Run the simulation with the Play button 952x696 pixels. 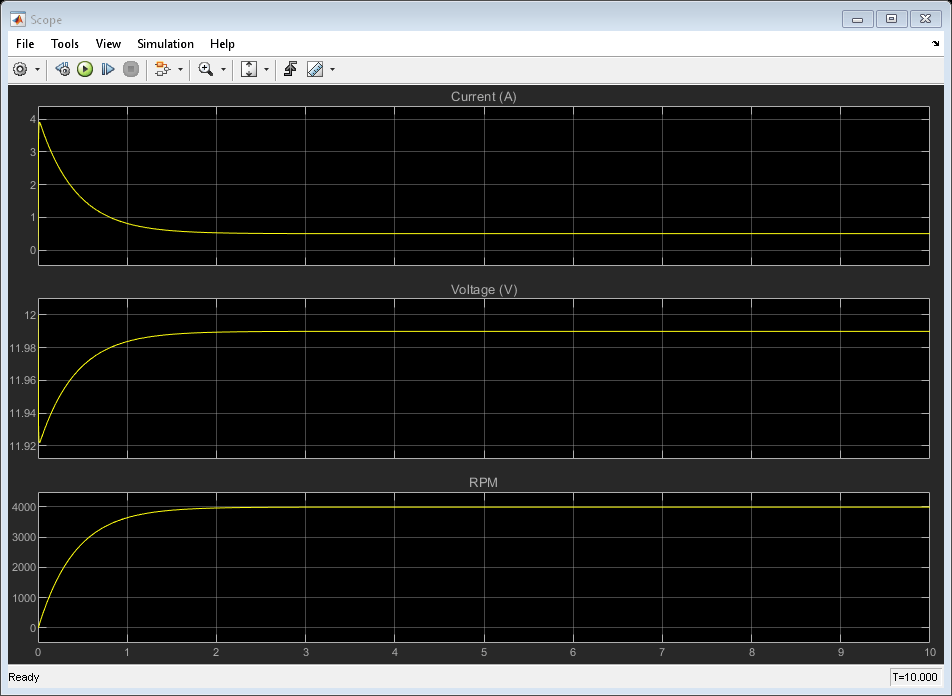85,69
